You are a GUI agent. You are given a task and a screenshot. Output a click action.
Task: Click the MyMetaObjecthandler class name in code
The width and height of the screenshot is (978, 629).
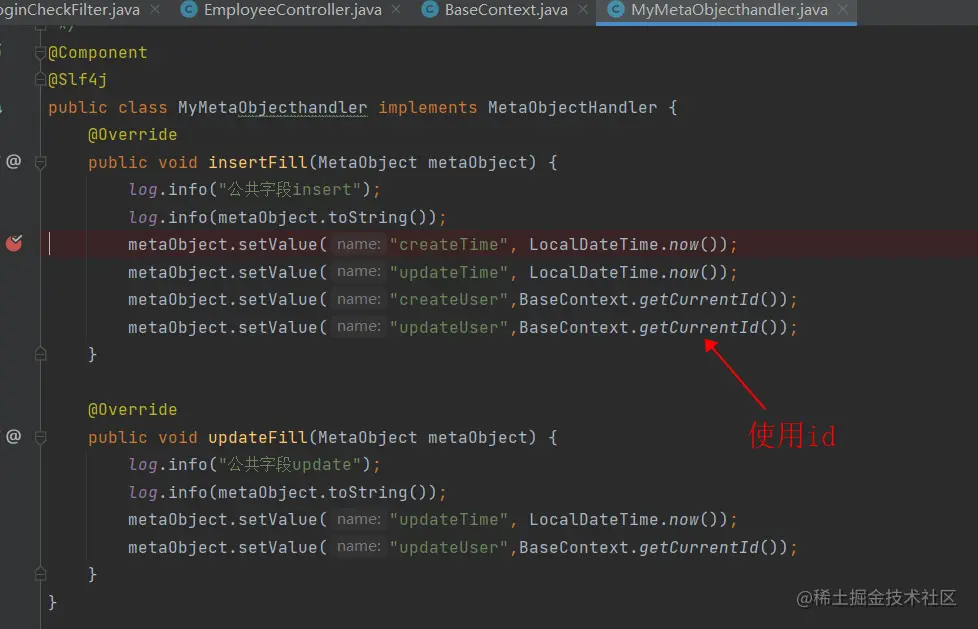pyautogui.click(x=273, y=107)
